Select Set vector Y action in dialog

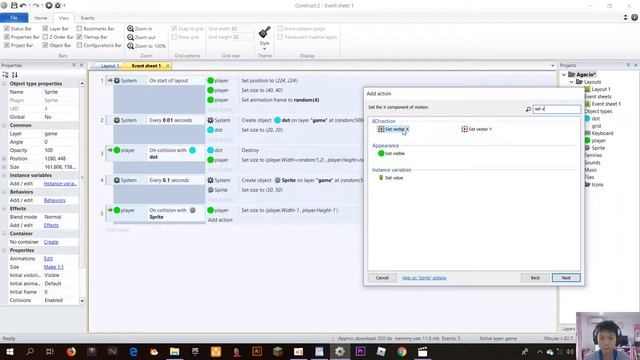tap(476, 129)
